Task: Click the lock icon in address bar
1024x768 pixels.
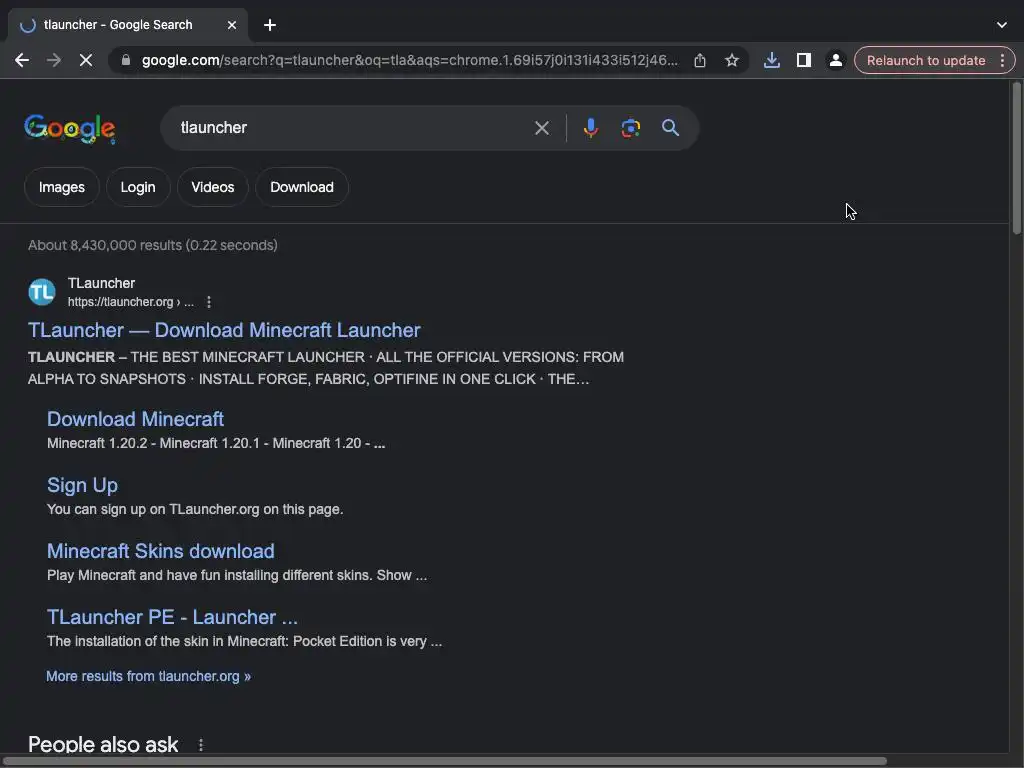Action: coord(126,61)
